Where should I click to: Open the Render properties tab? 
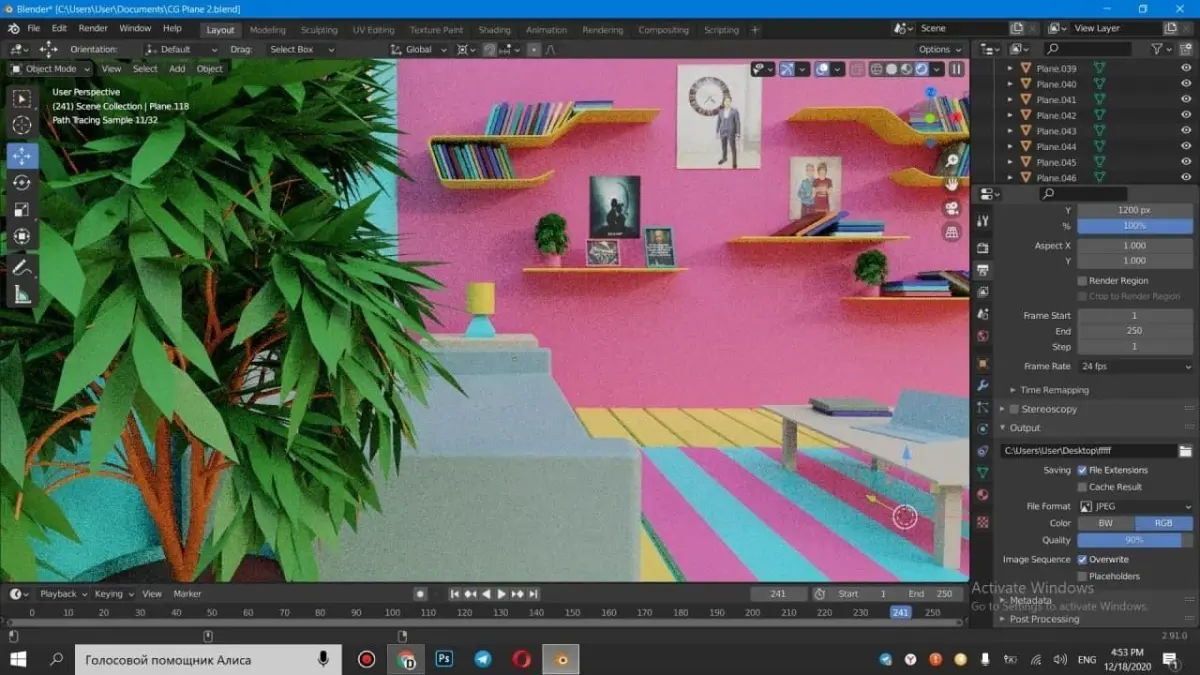[983, 248]
